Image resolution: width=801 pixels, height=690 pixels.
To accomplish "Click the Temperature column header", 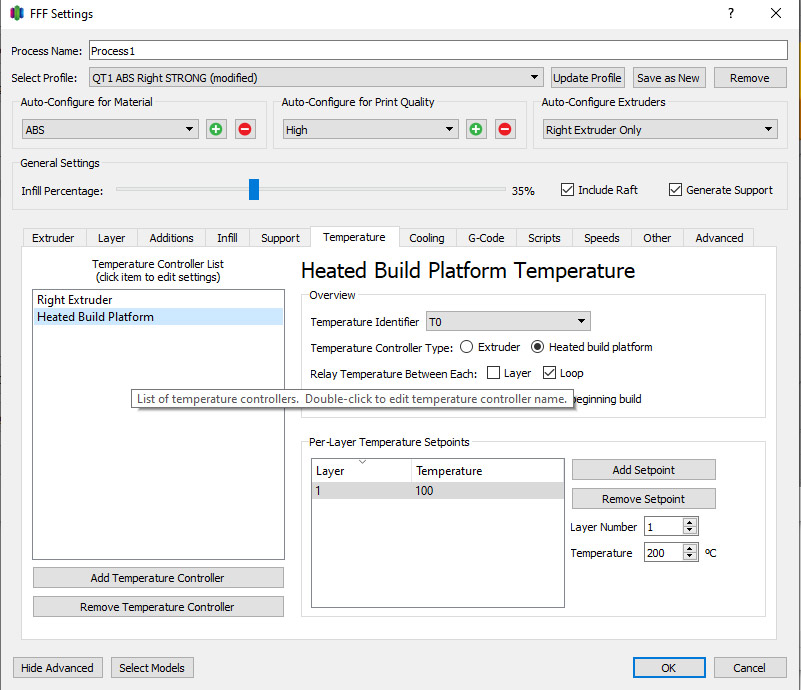I will coord(487,470).
